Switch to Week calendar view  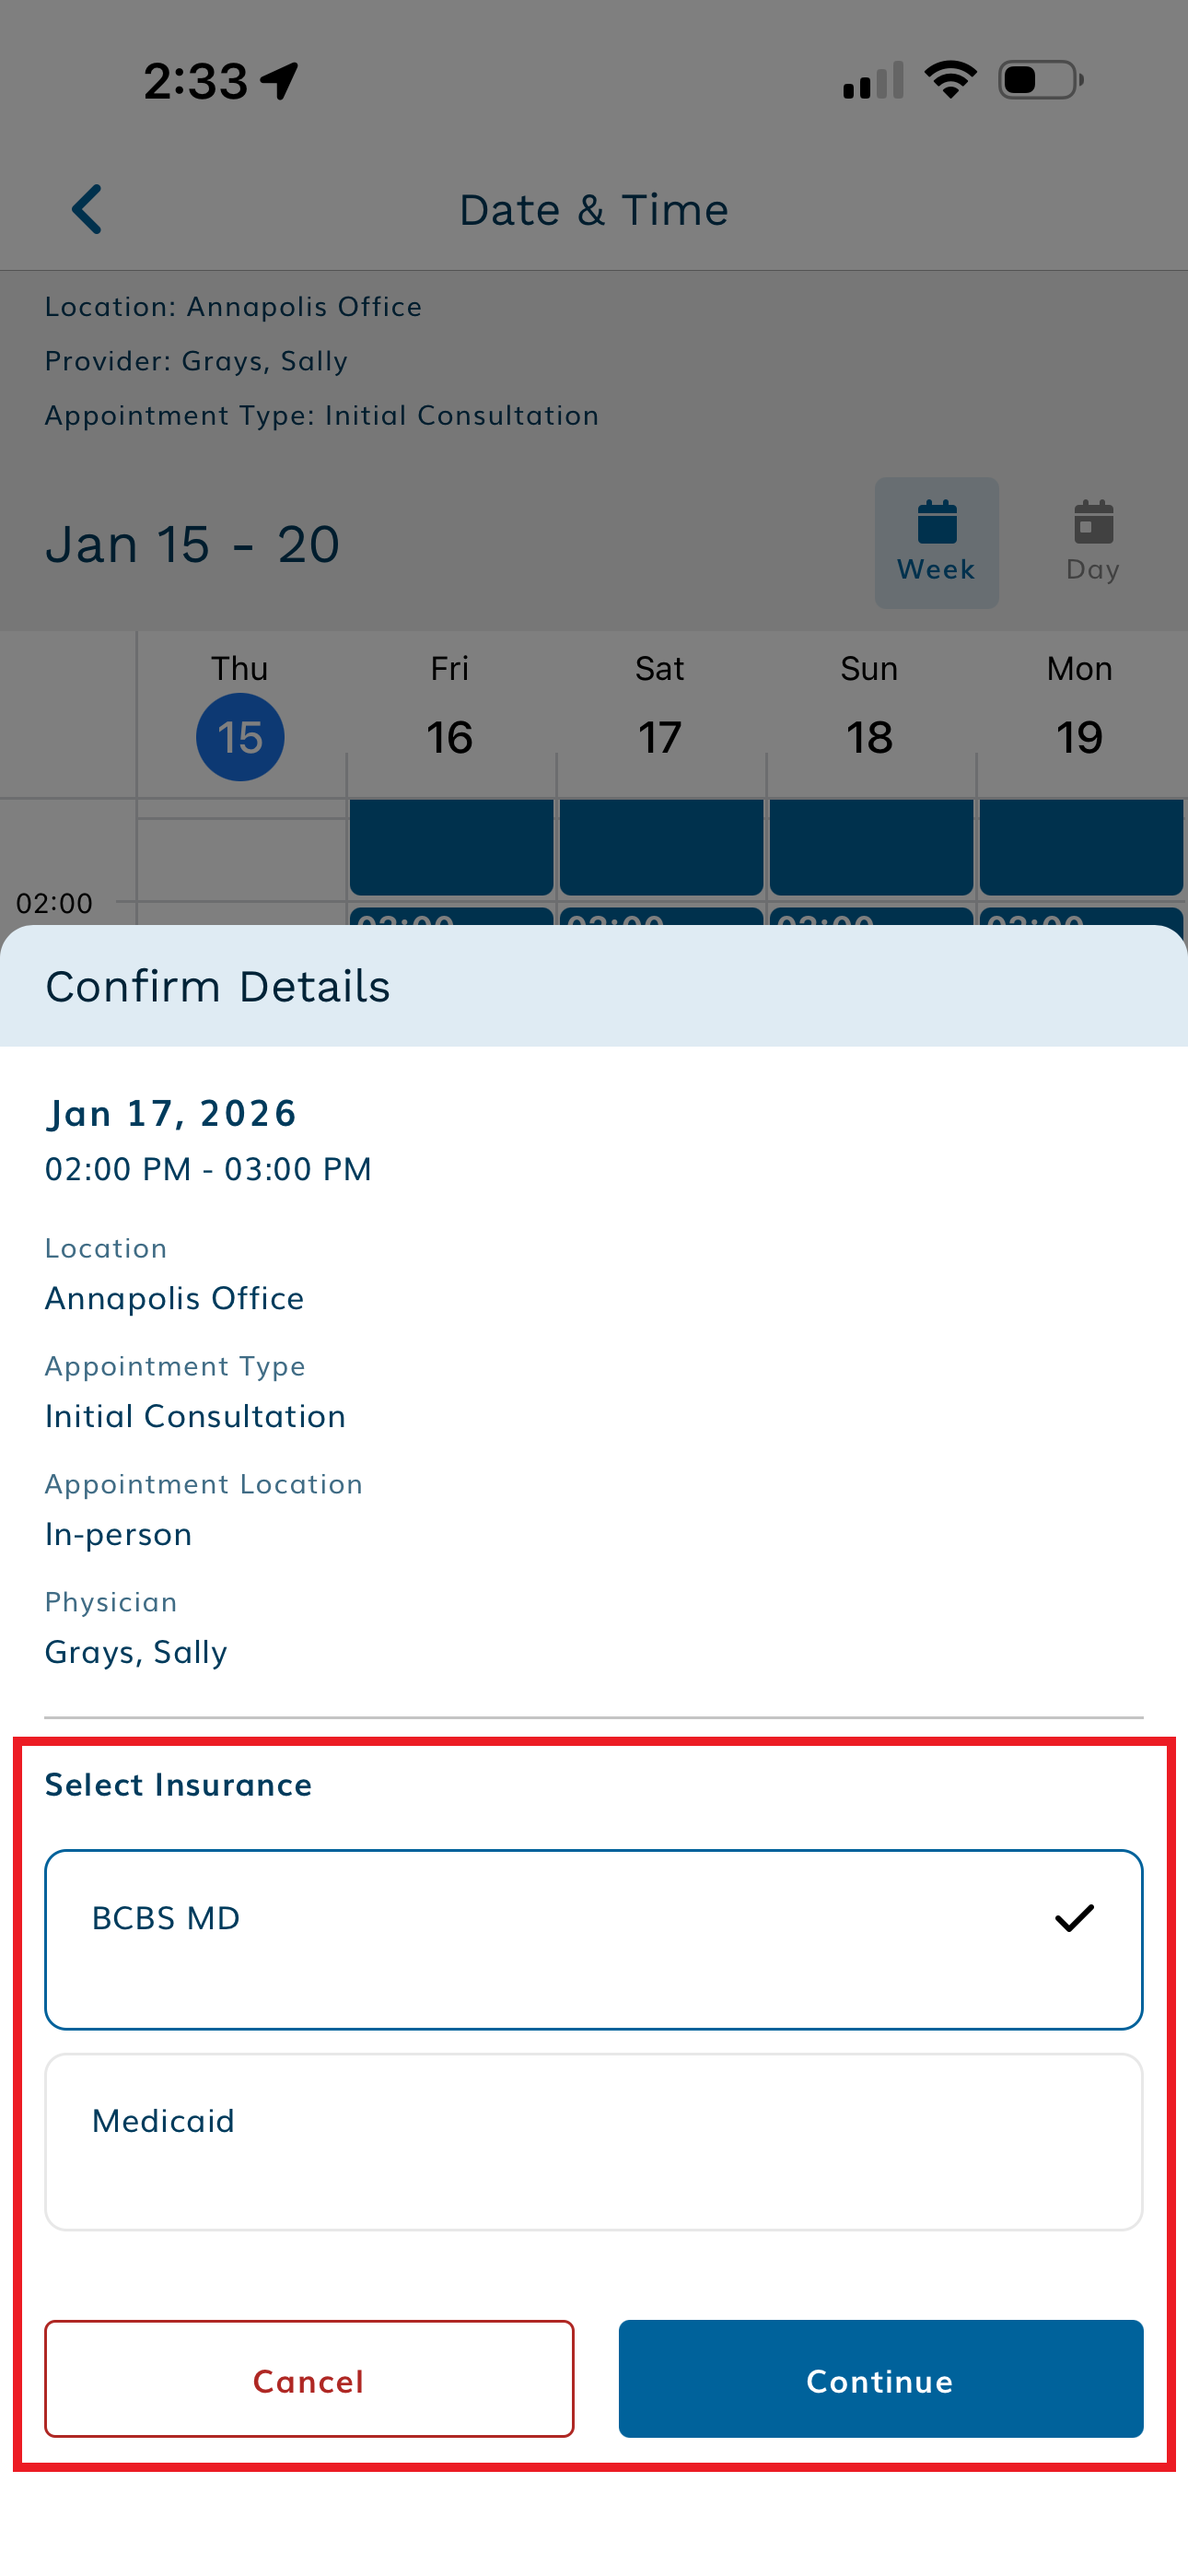pyautogui.click(x=936, y=542)
